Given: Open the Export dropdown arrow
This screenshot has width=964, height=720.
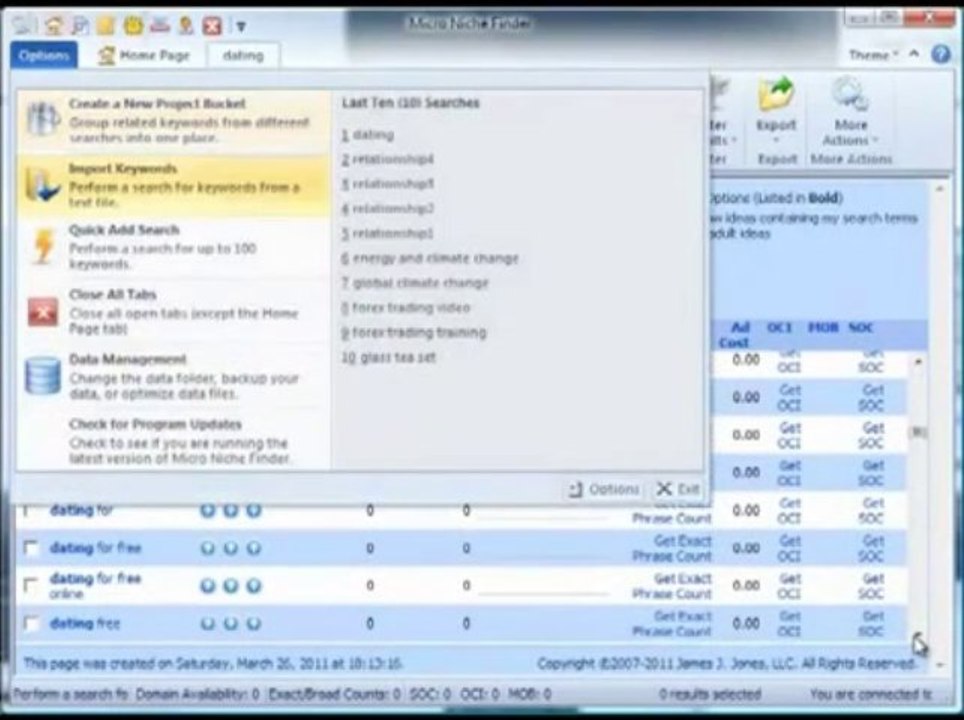Looking at the screenshot, I should point(776,141).
